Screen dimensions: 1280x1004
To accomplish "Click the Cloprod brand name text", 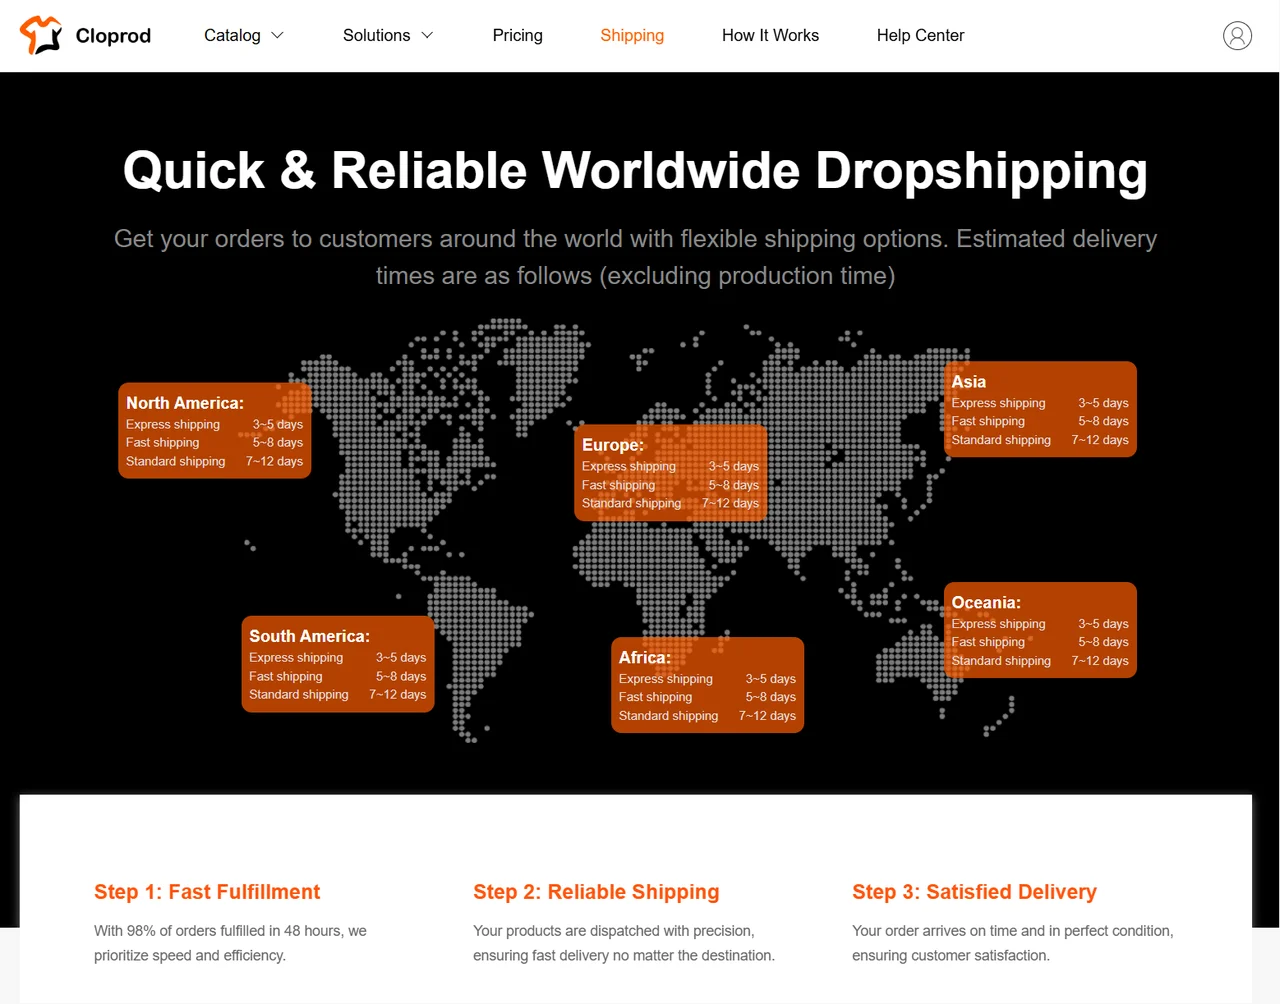I will [113, 36].
